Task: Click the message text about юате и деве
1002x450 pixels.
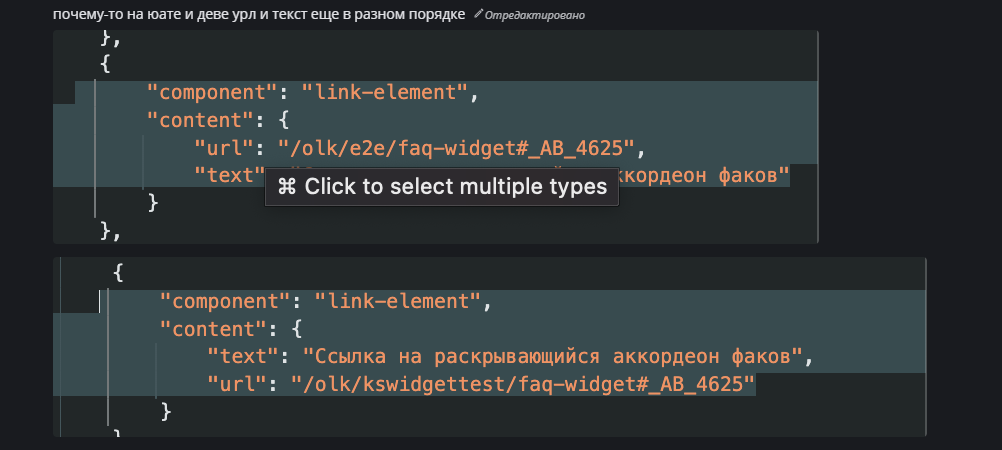Action: coord(259,14)
